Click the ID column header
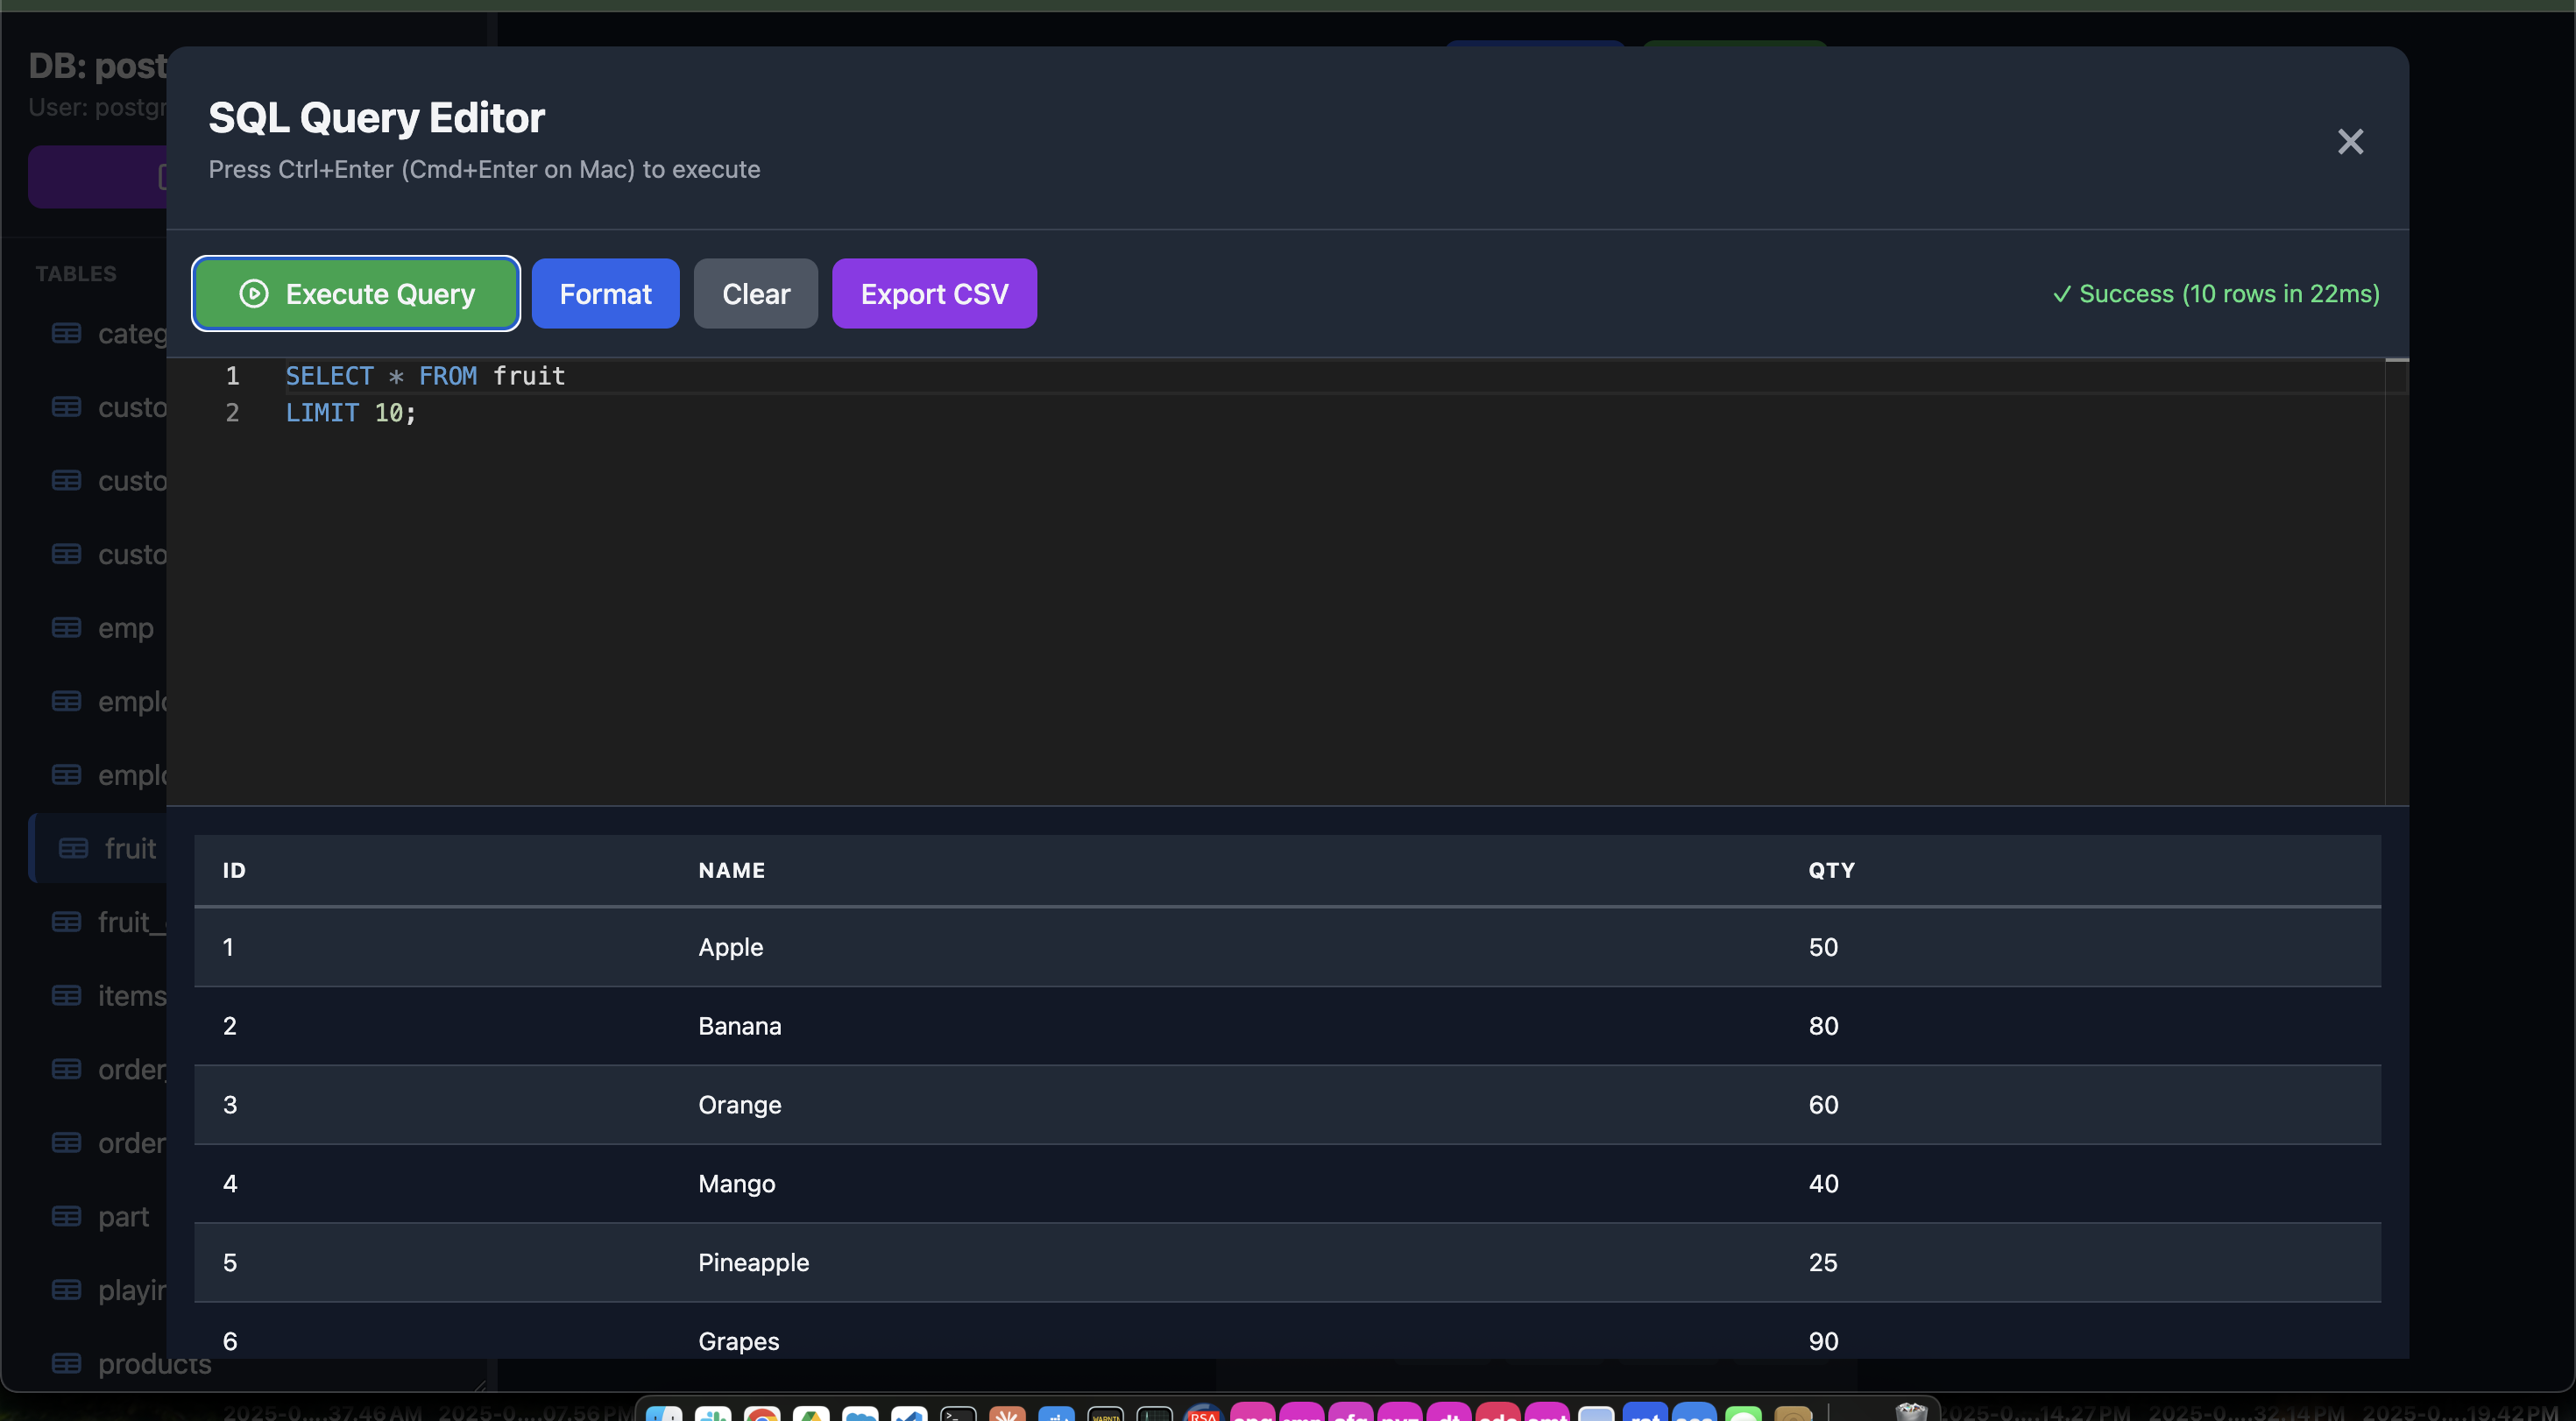 234,870
